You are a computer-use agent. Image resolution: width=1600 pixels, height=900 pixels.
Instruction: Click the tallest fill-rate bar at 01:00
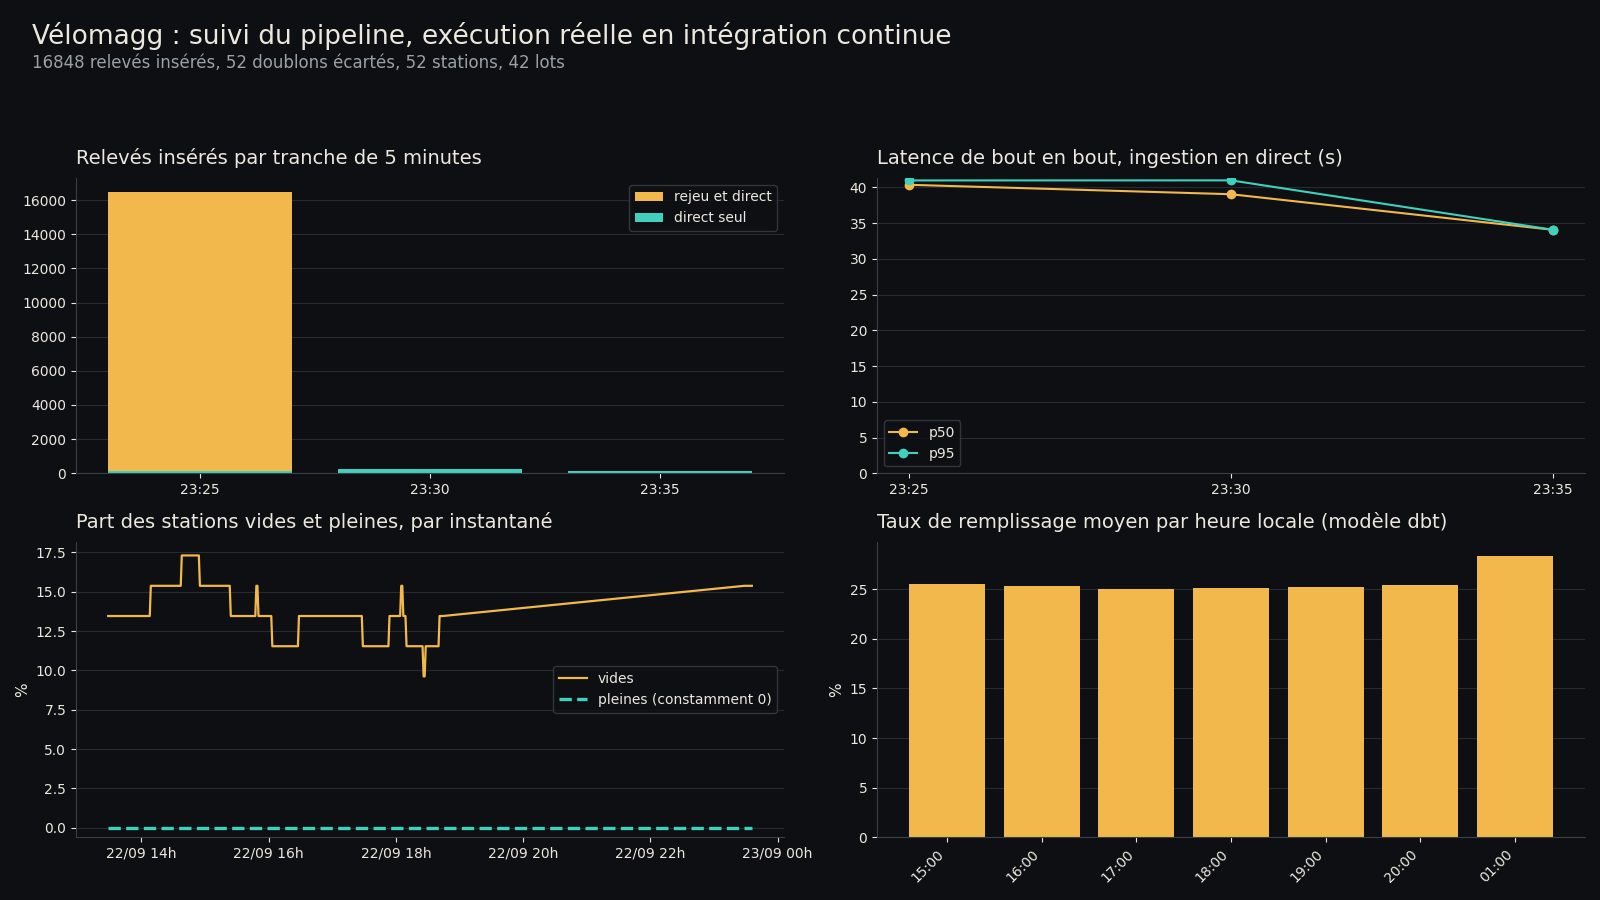[1515, 697]
